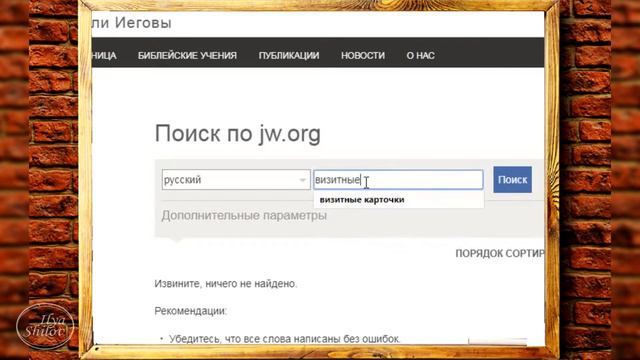This screenshot has width=640, height=360.
Task: Select the визитные карточки suggestion
Action: 362,200
